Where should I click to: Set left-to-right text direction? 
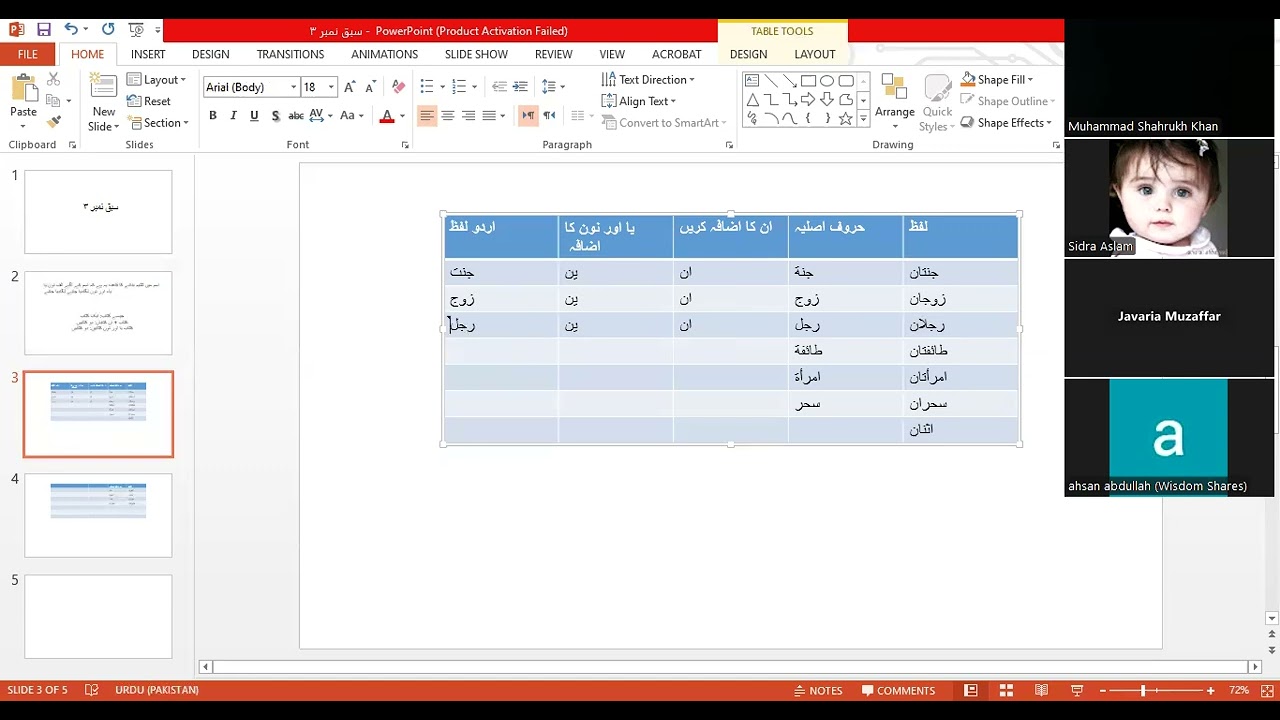tap(528, 116)
